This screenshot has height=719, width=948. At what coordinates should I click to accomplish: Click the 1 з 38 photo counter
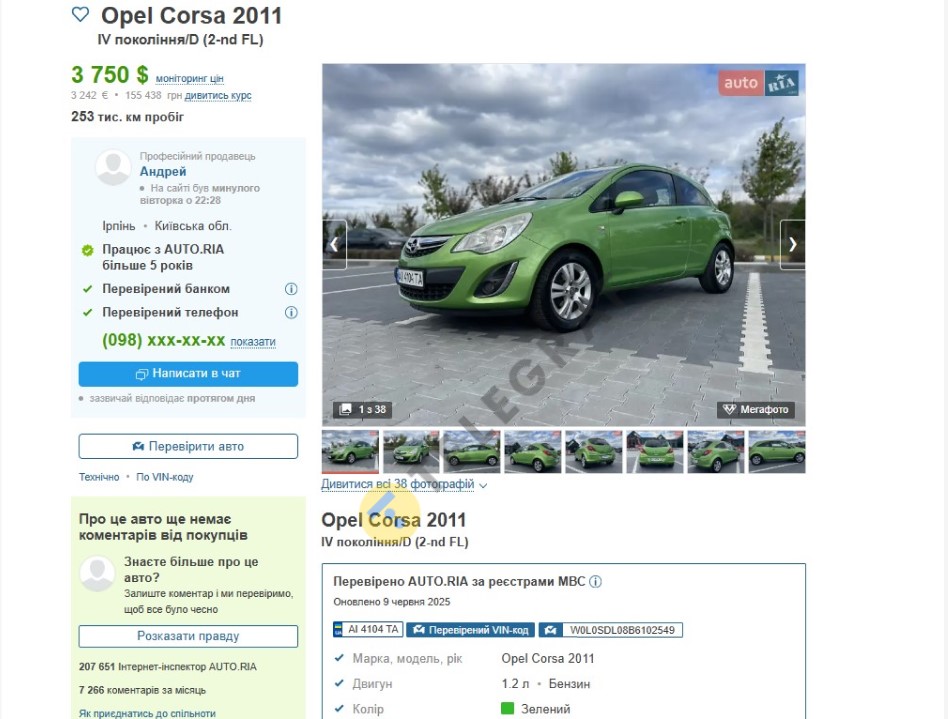(x=362, y=409)
